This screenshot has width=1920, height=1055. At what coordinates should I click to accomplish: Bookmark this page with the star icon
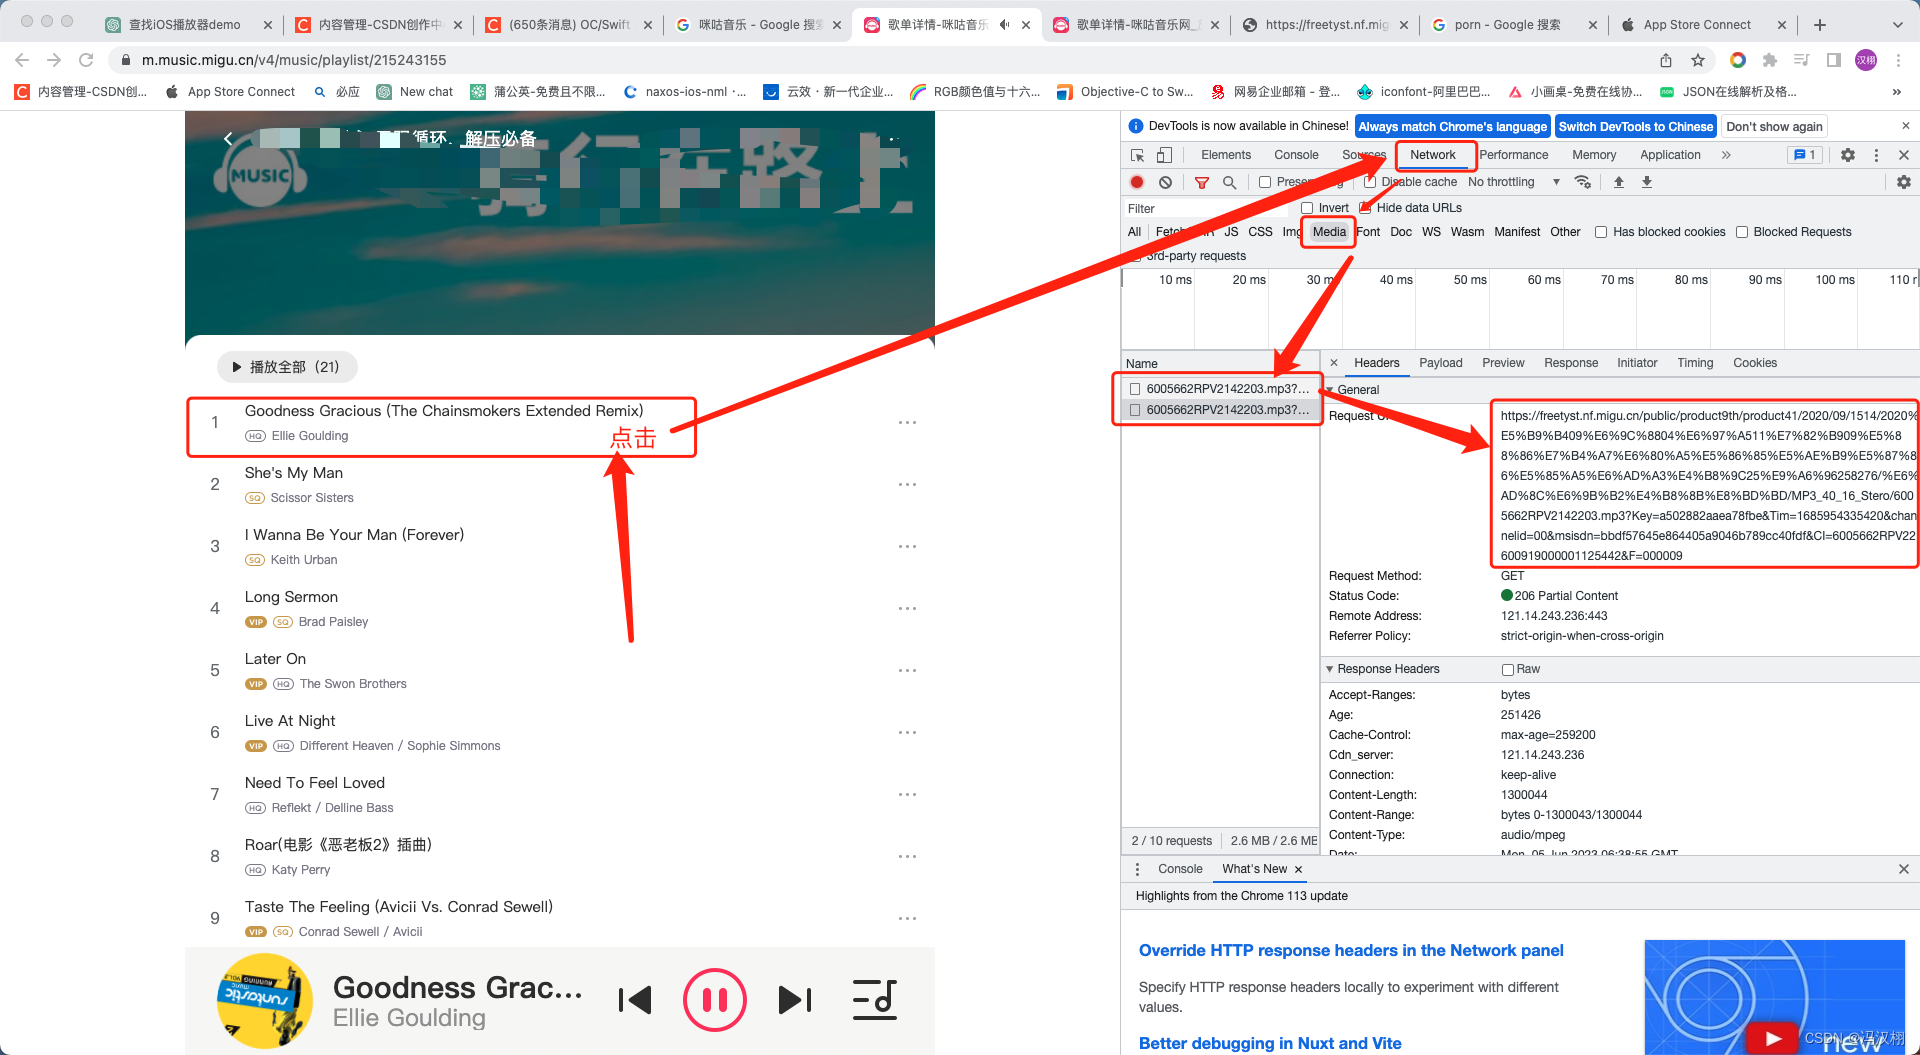point(1698,60)
